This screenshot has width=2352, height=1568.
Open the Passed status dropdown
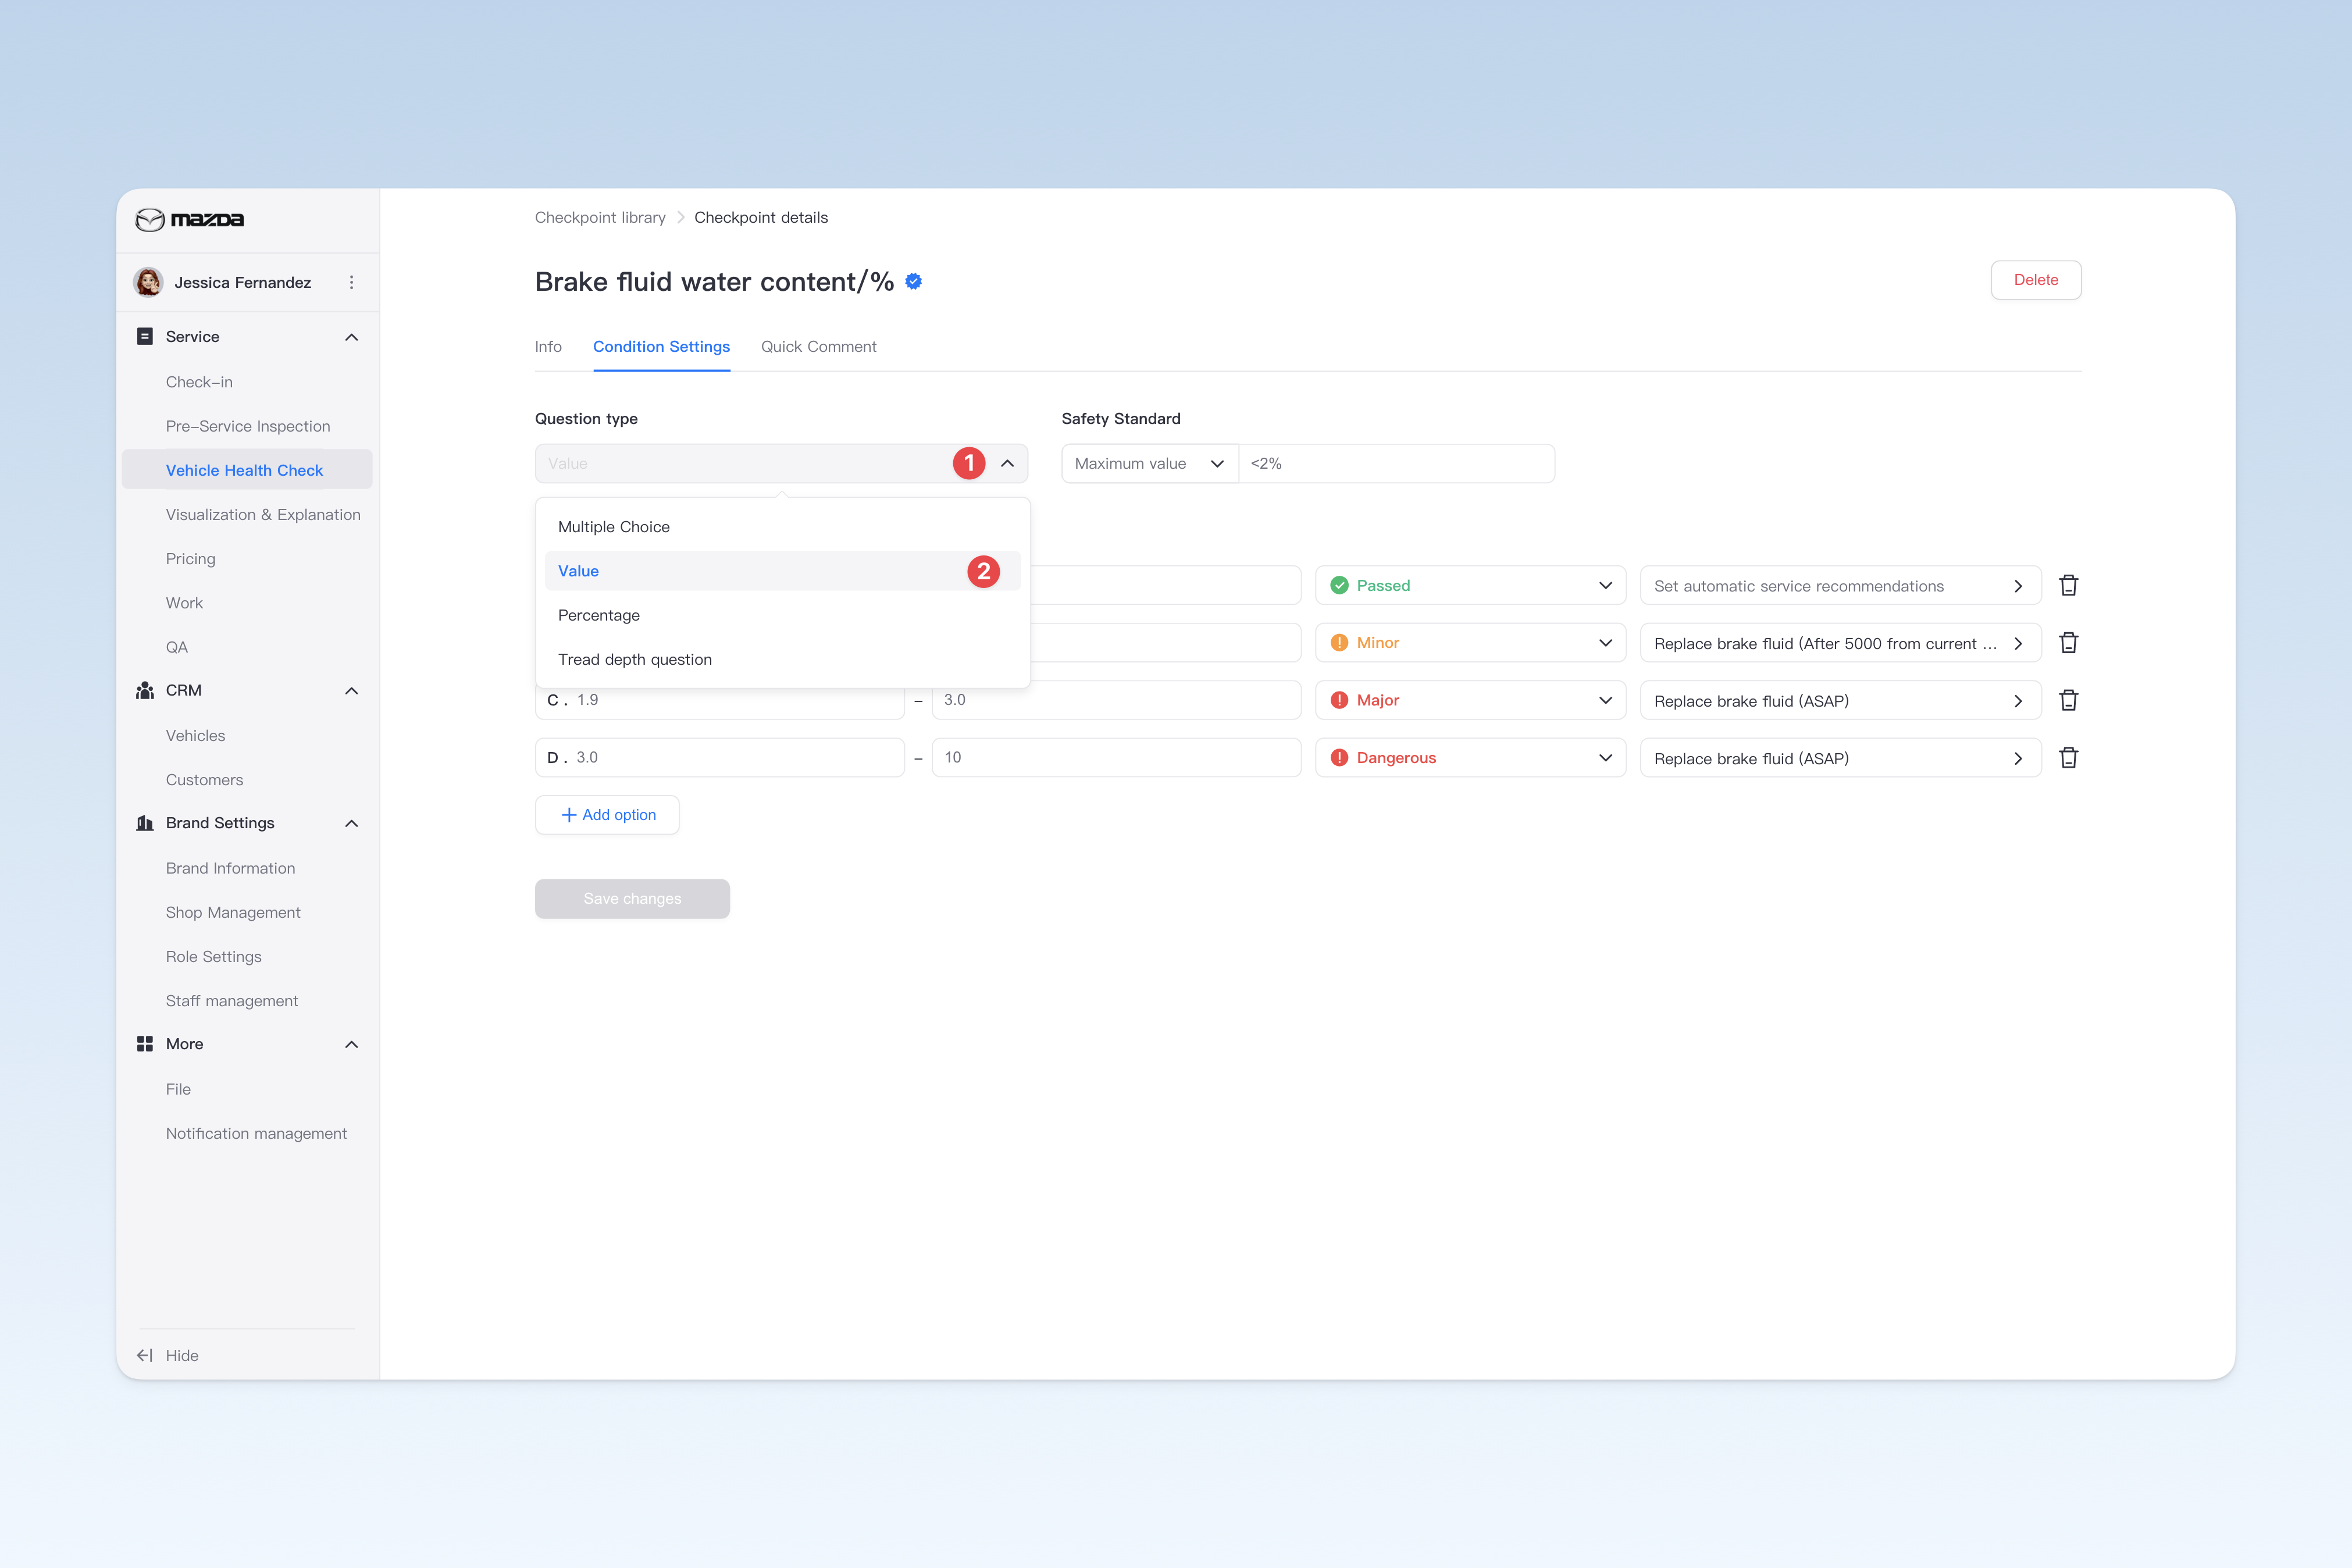[x=1470, y=585]
